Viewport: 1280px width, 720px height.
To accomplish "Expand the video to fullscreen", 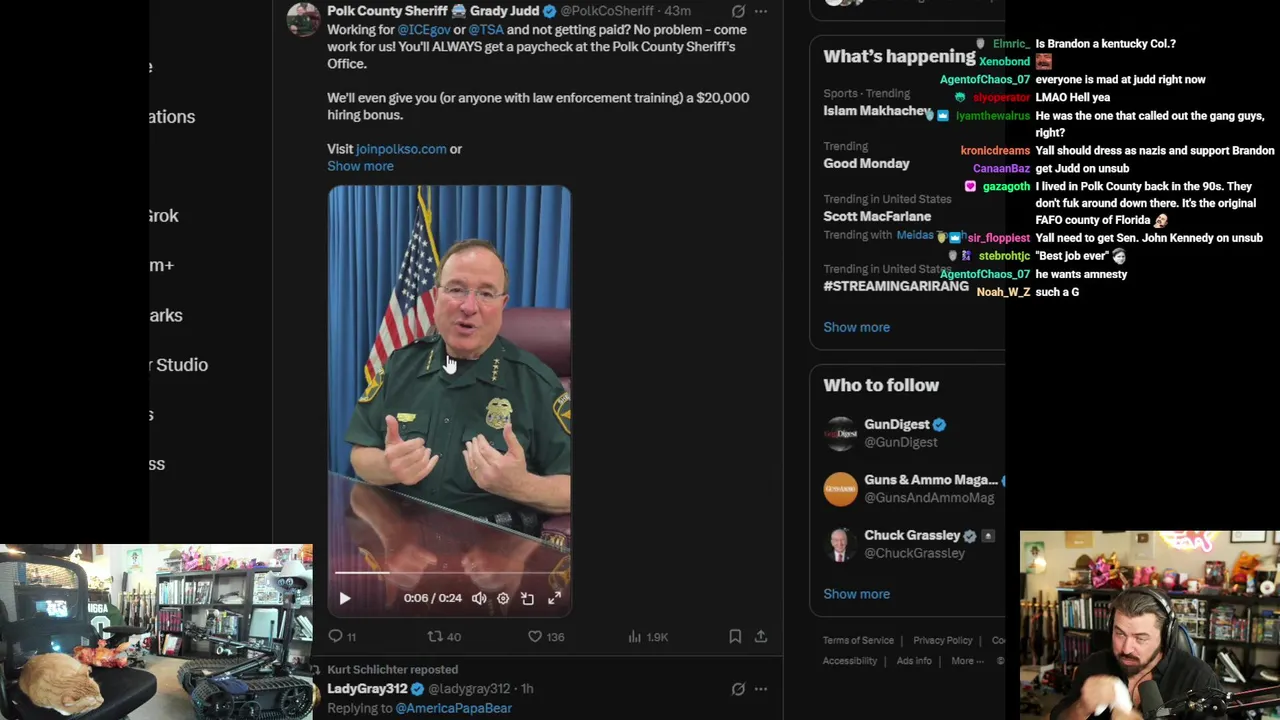I will (x=554, y=598).
